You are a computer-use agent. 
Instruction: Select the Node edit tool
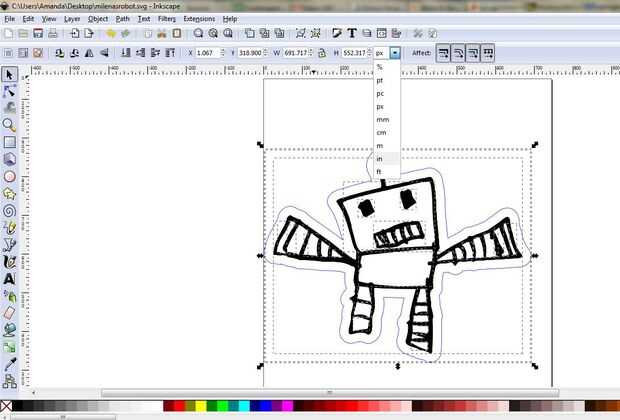(9, 91)
